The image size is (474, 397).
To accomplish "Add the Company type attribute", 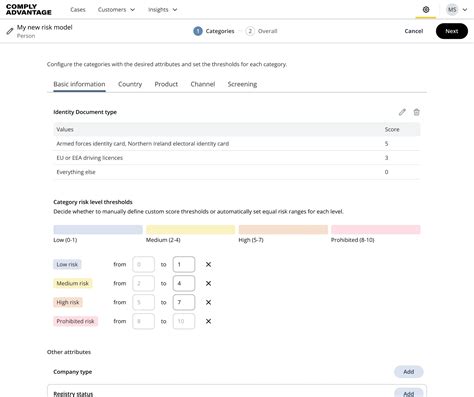I will pyautogui.click(x=409, y=372).
